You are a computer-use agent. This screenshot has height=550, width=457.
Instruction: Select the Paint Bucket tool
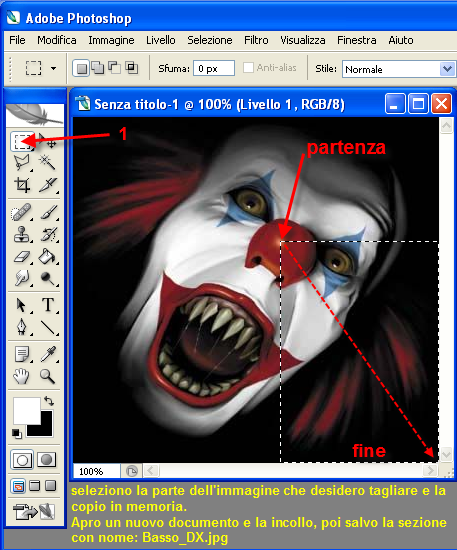48,256
